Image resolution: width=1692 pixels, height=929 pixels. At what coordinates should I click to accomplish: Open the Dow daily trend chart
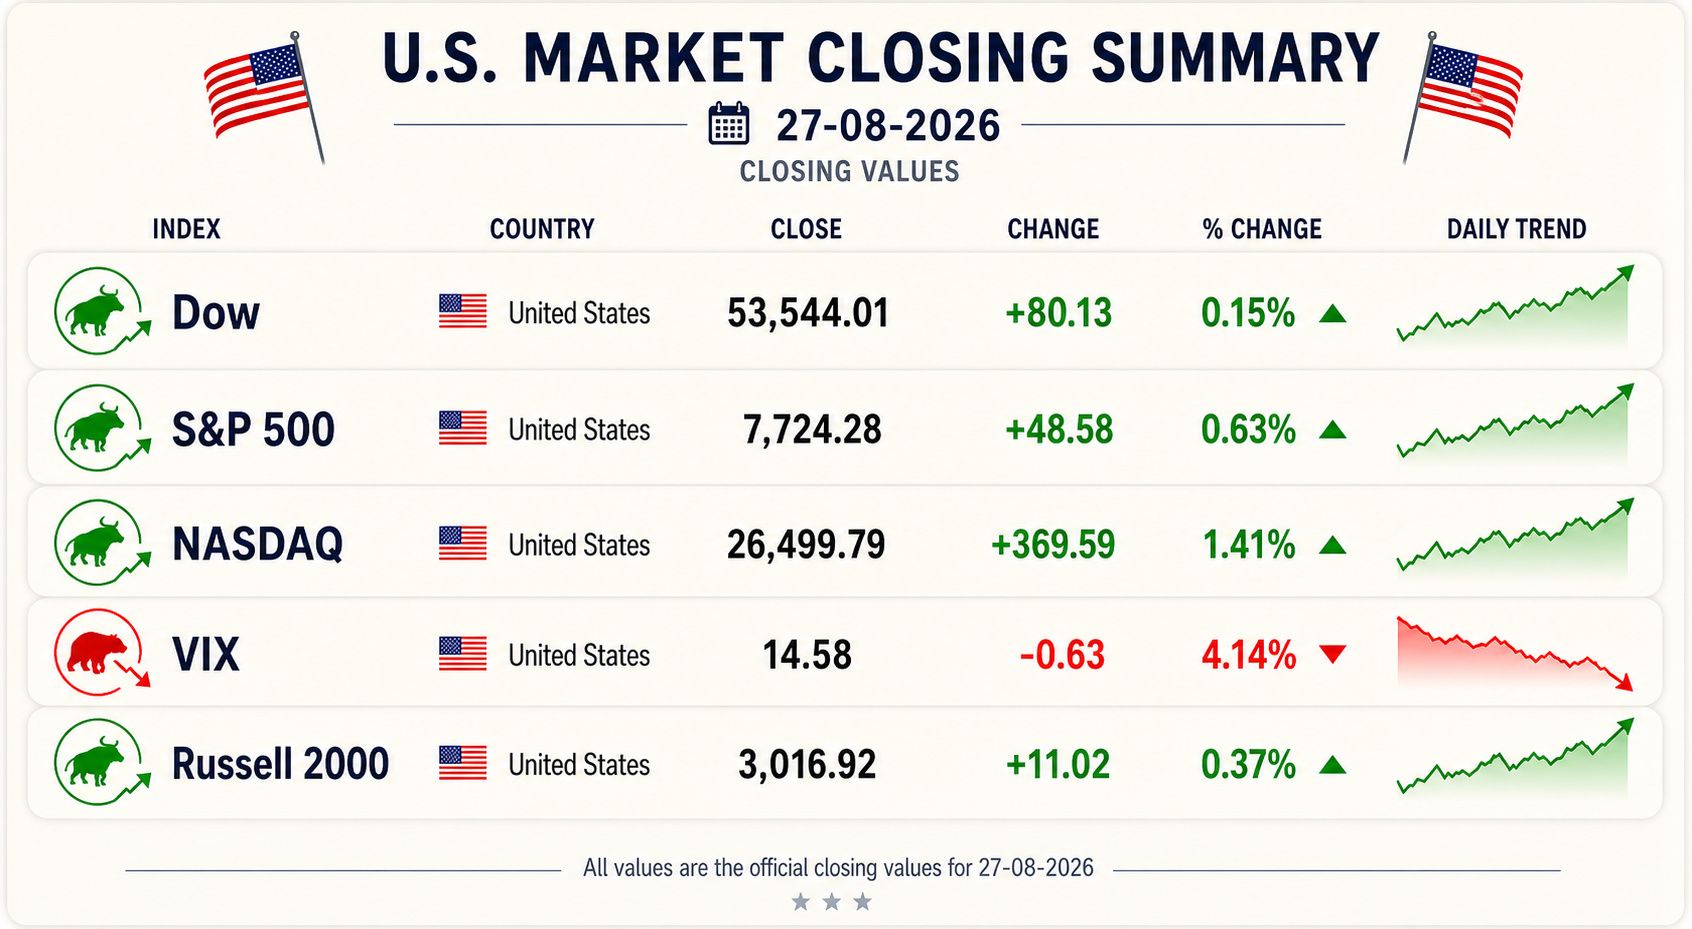(1515, 305)
